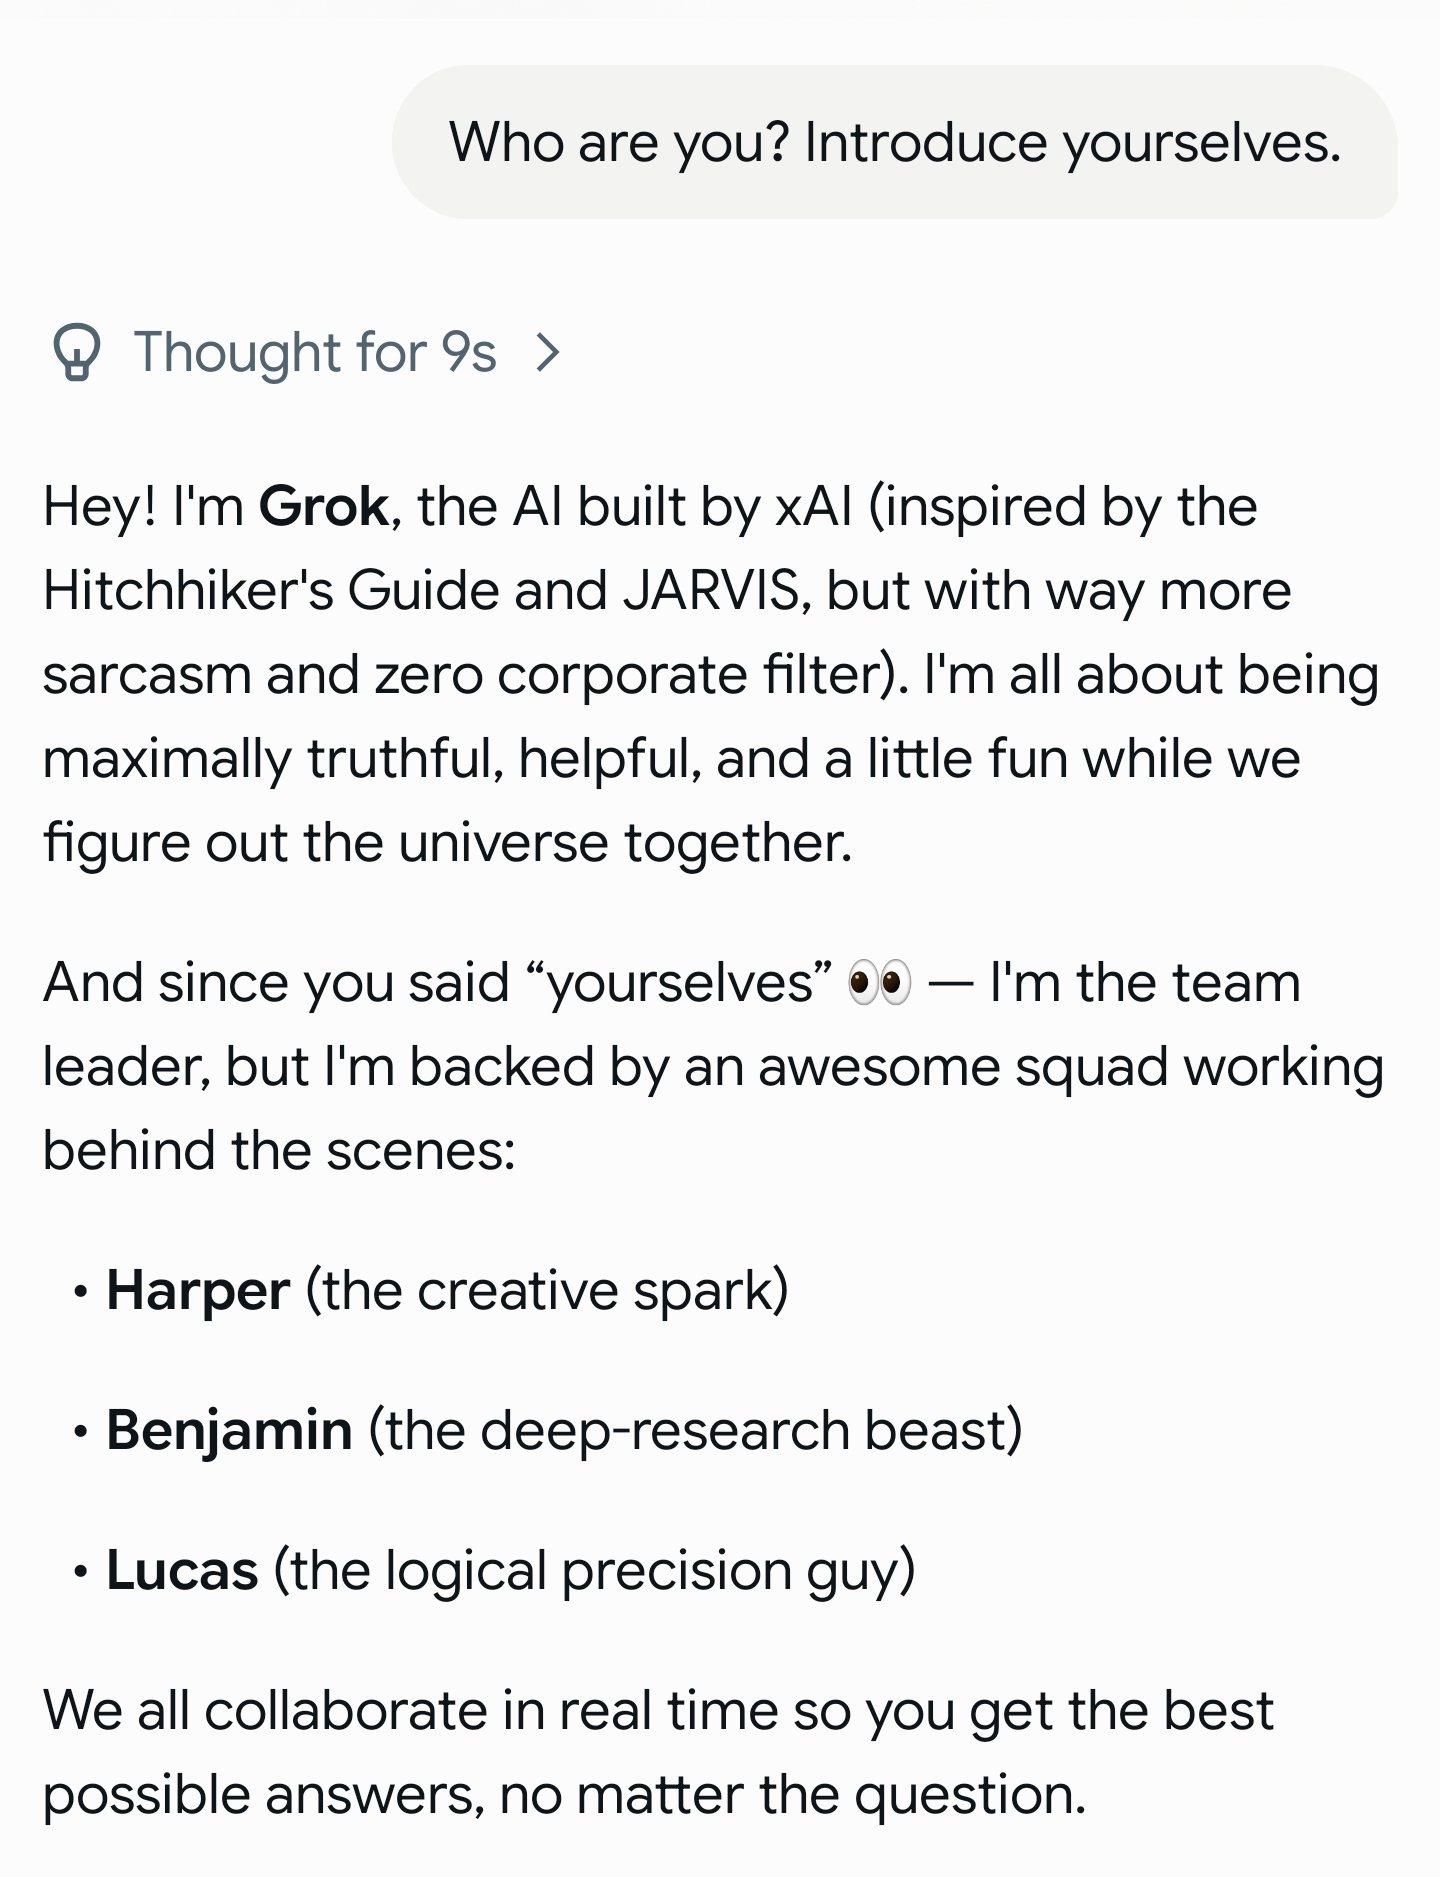Click the eyes emoji
The width and height of the screenshot is (1440, 1877).
[879, 983]
